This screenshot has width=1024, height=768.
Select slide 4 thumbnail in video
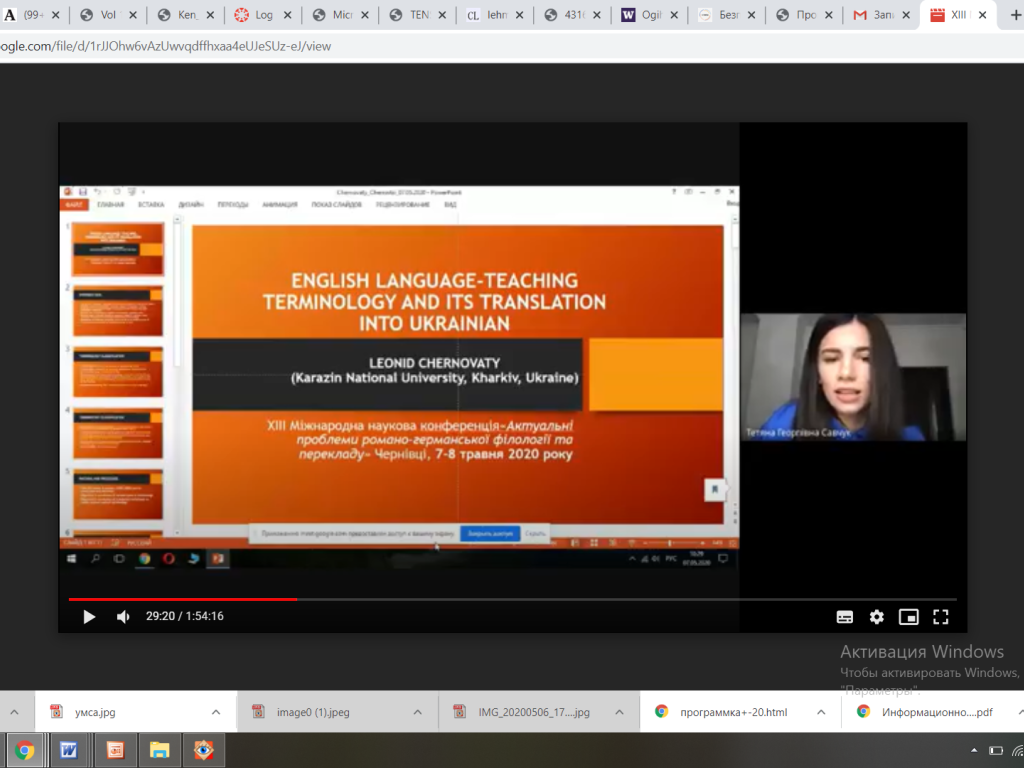pyautogui.click(x=118, y=434)
